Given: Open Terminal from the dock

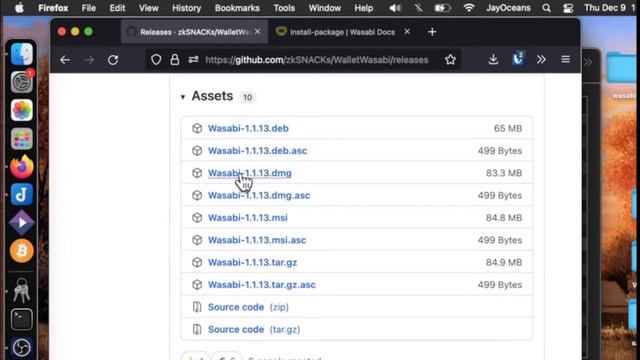Looking at the screenshot, I should click(x=22, y=319).
